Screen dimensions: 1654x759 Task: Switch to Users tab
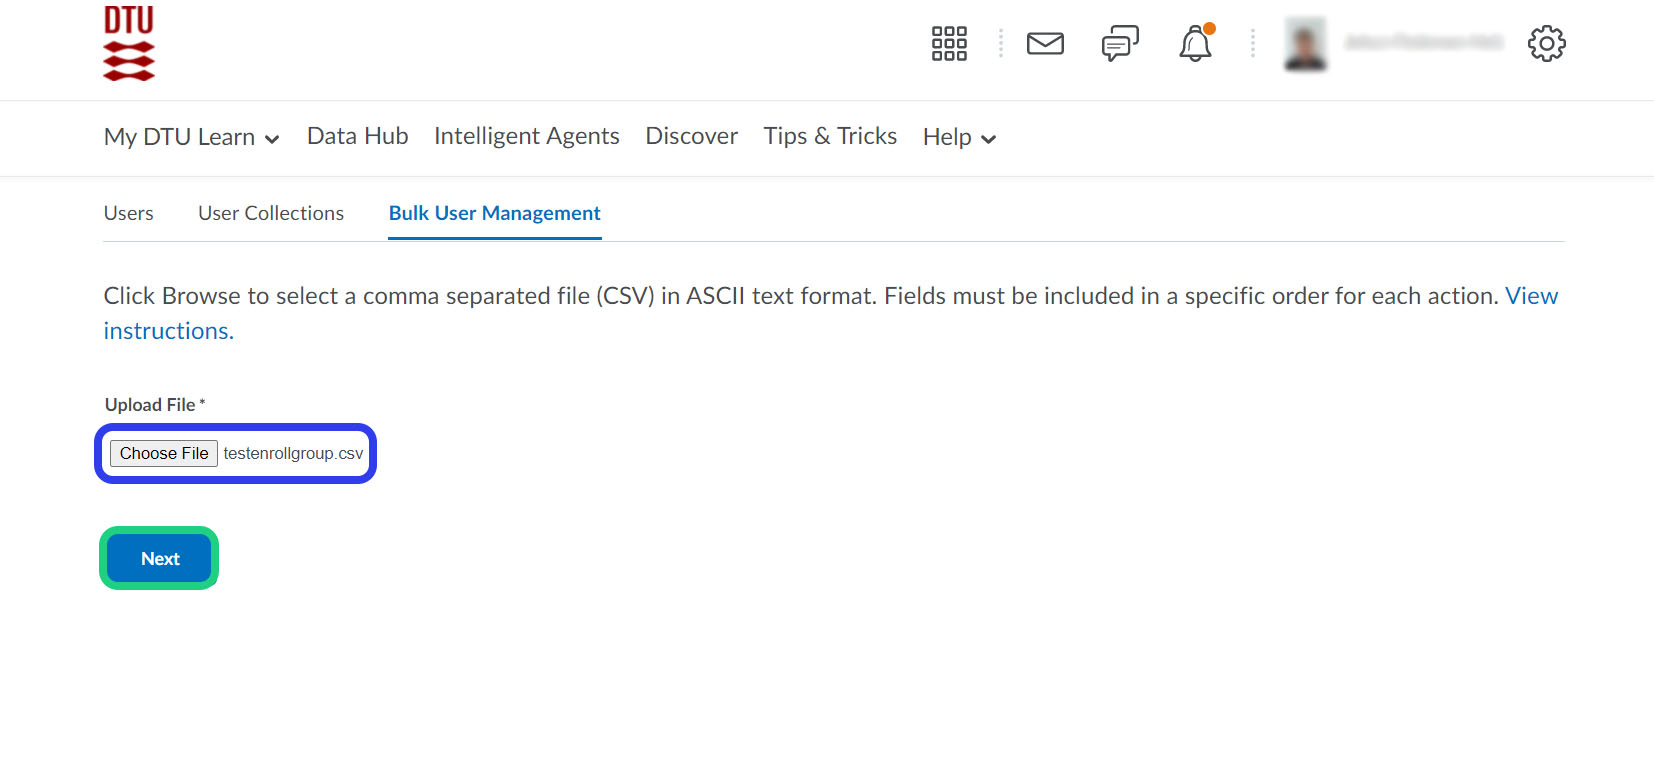click(x=129, y=213)
